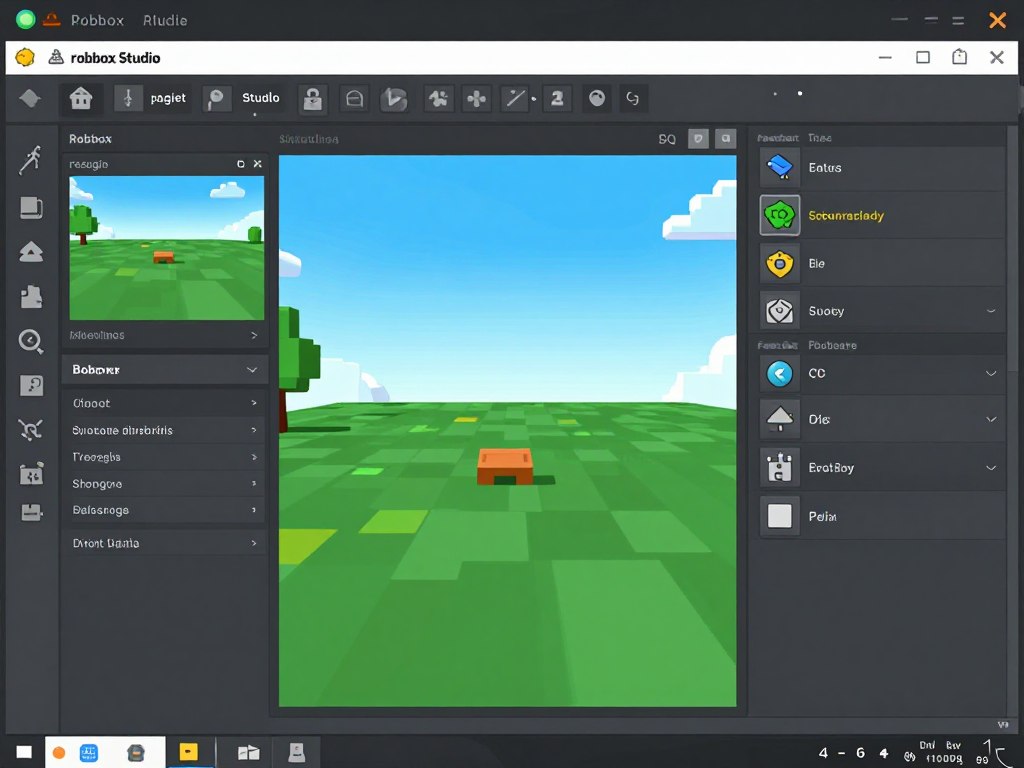Select the orange block in main viewport
Screen dimensions: 1024x768
pyautogui.click(x=505, y=466)
